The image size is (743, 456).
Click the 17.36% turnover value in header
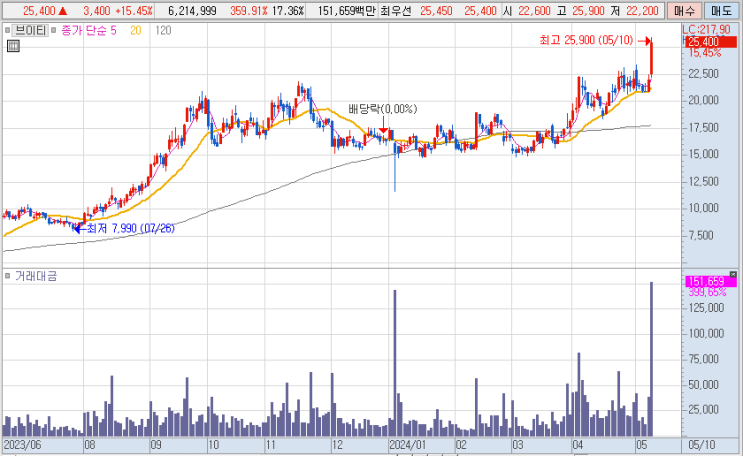click(288, 10)
